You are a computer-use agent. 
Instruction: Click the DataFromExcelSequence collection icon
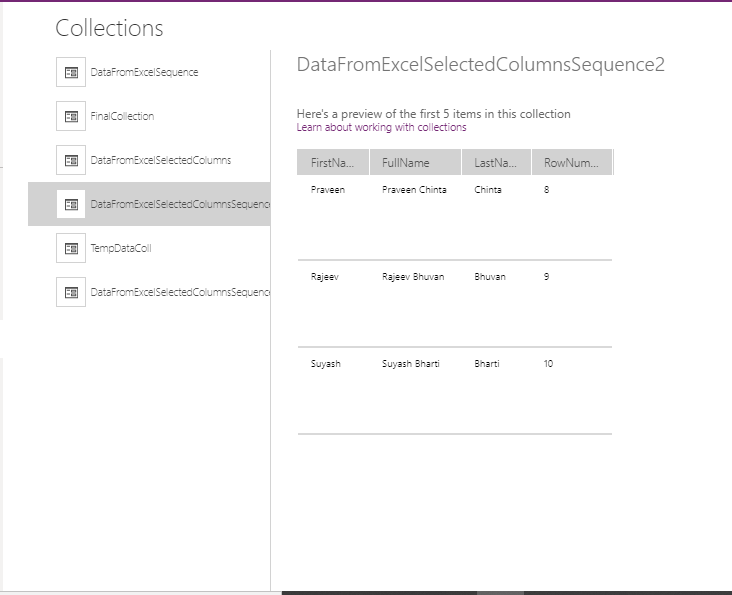[71, 72]
